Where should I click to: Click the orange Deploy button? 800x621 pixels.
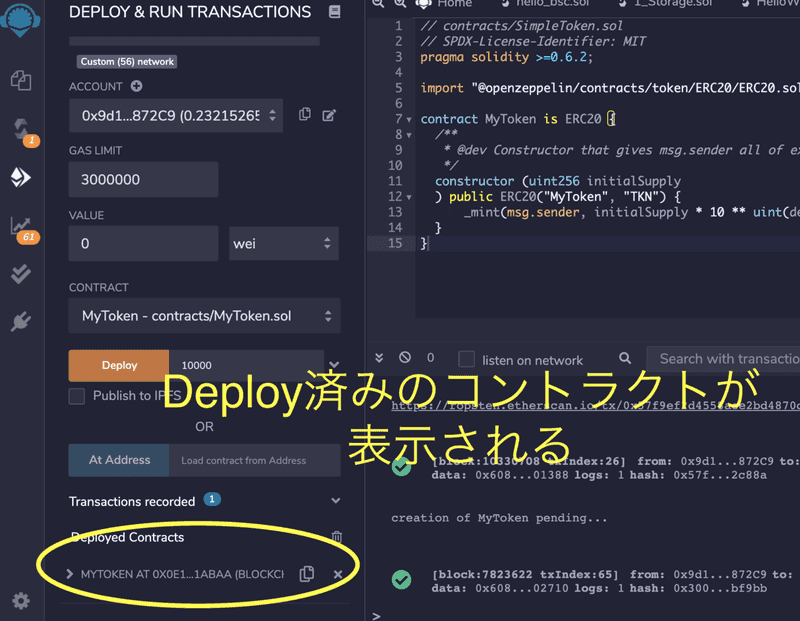click(119, 365)
